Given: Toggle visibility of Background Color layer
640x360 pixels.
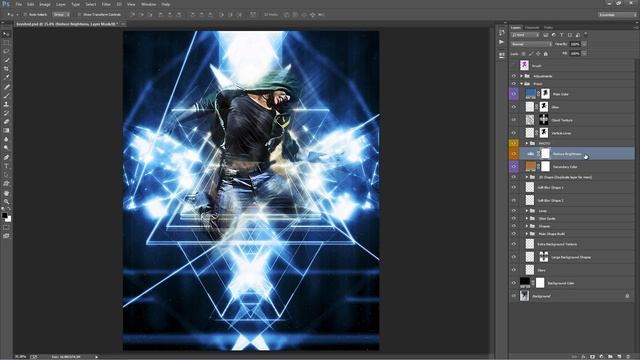Looking at the screenshot, I should [514, 283].
